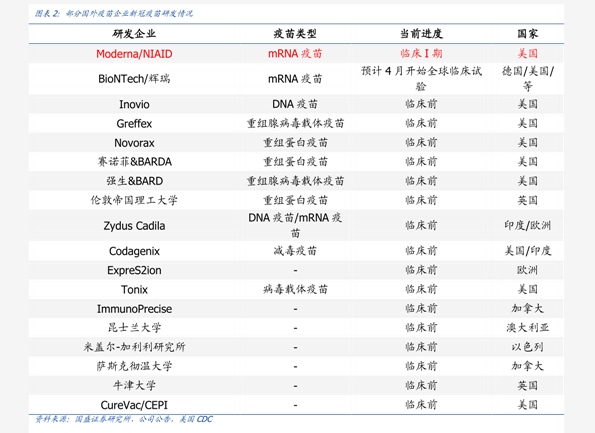Screen dimensions: 595x433
Task: Click 临床前 in the Zydus Cadila row
Action: [x=421, y=225]
